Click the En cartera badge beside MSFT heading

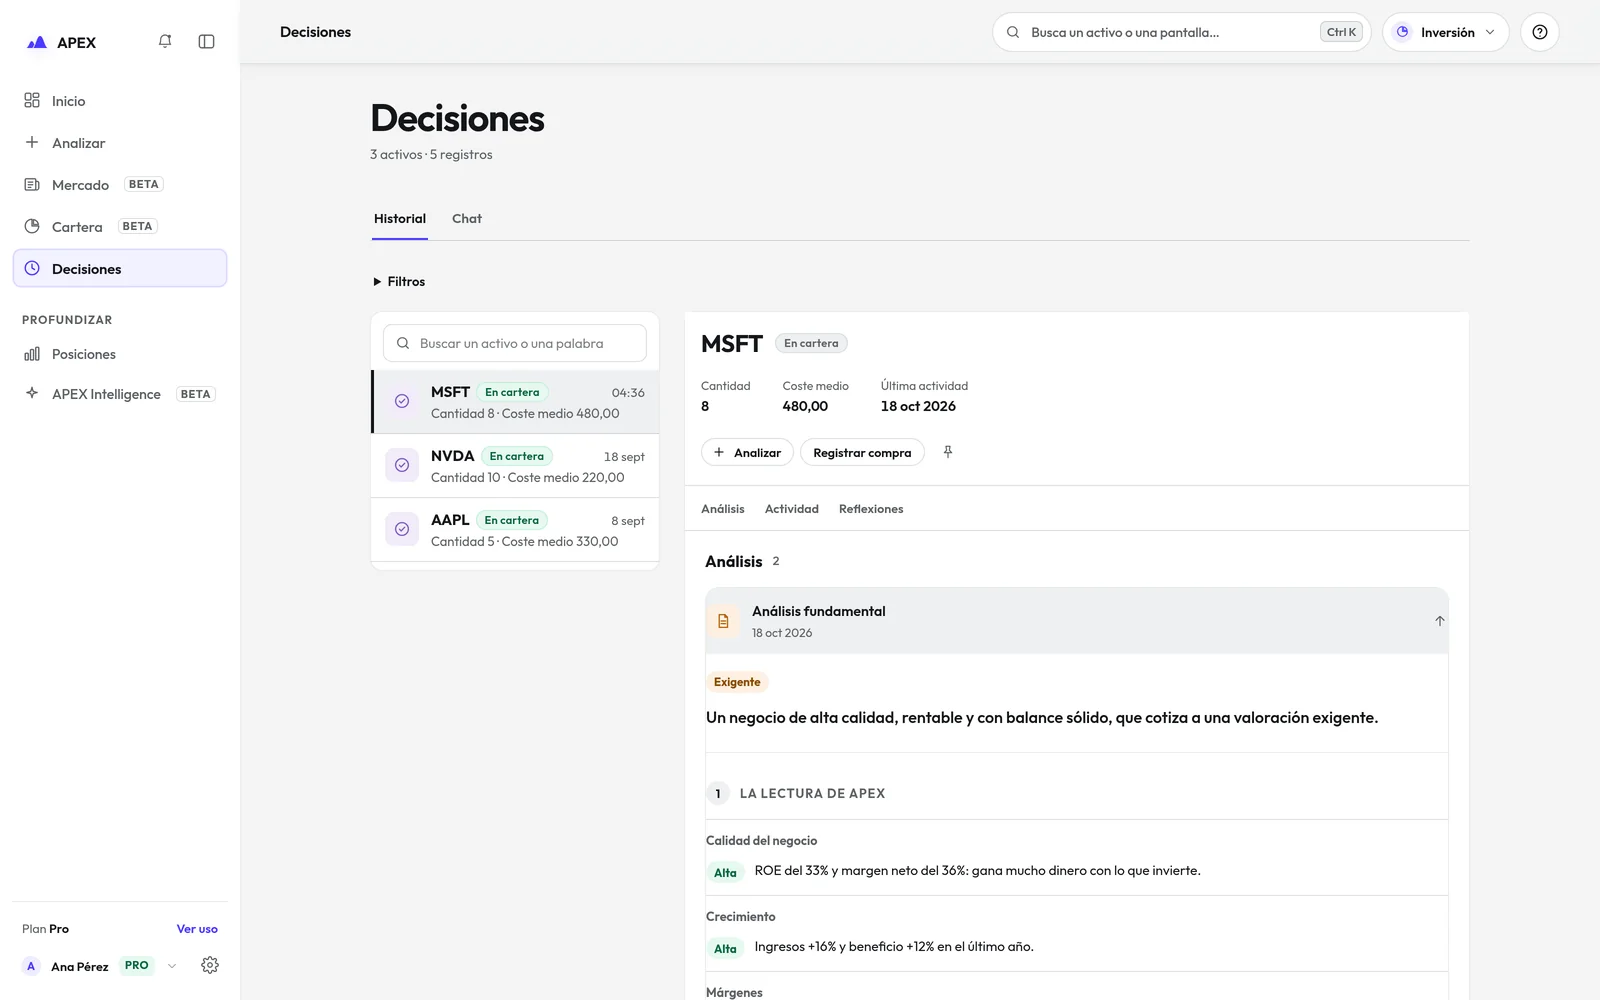[811, 343]
